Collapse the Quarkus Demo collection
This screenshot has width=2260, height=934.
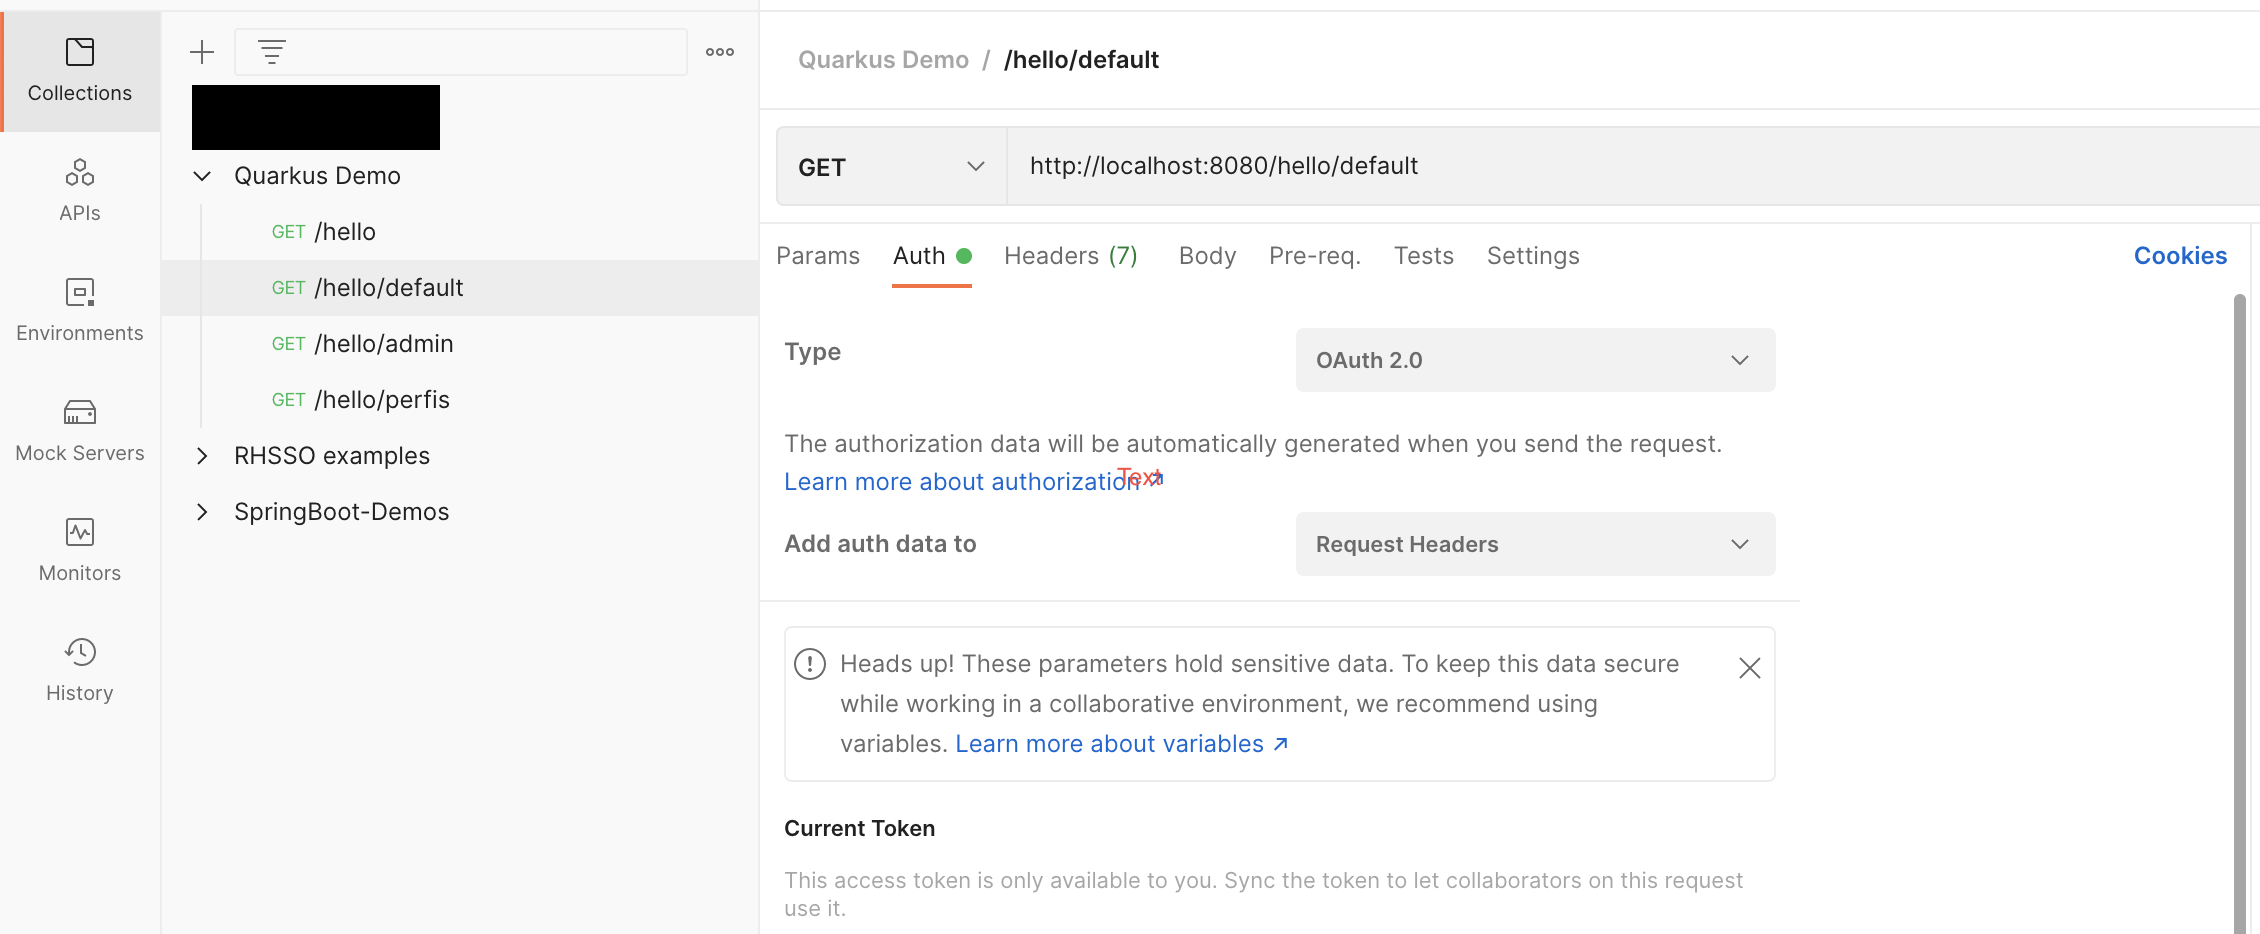coord(202,176)
